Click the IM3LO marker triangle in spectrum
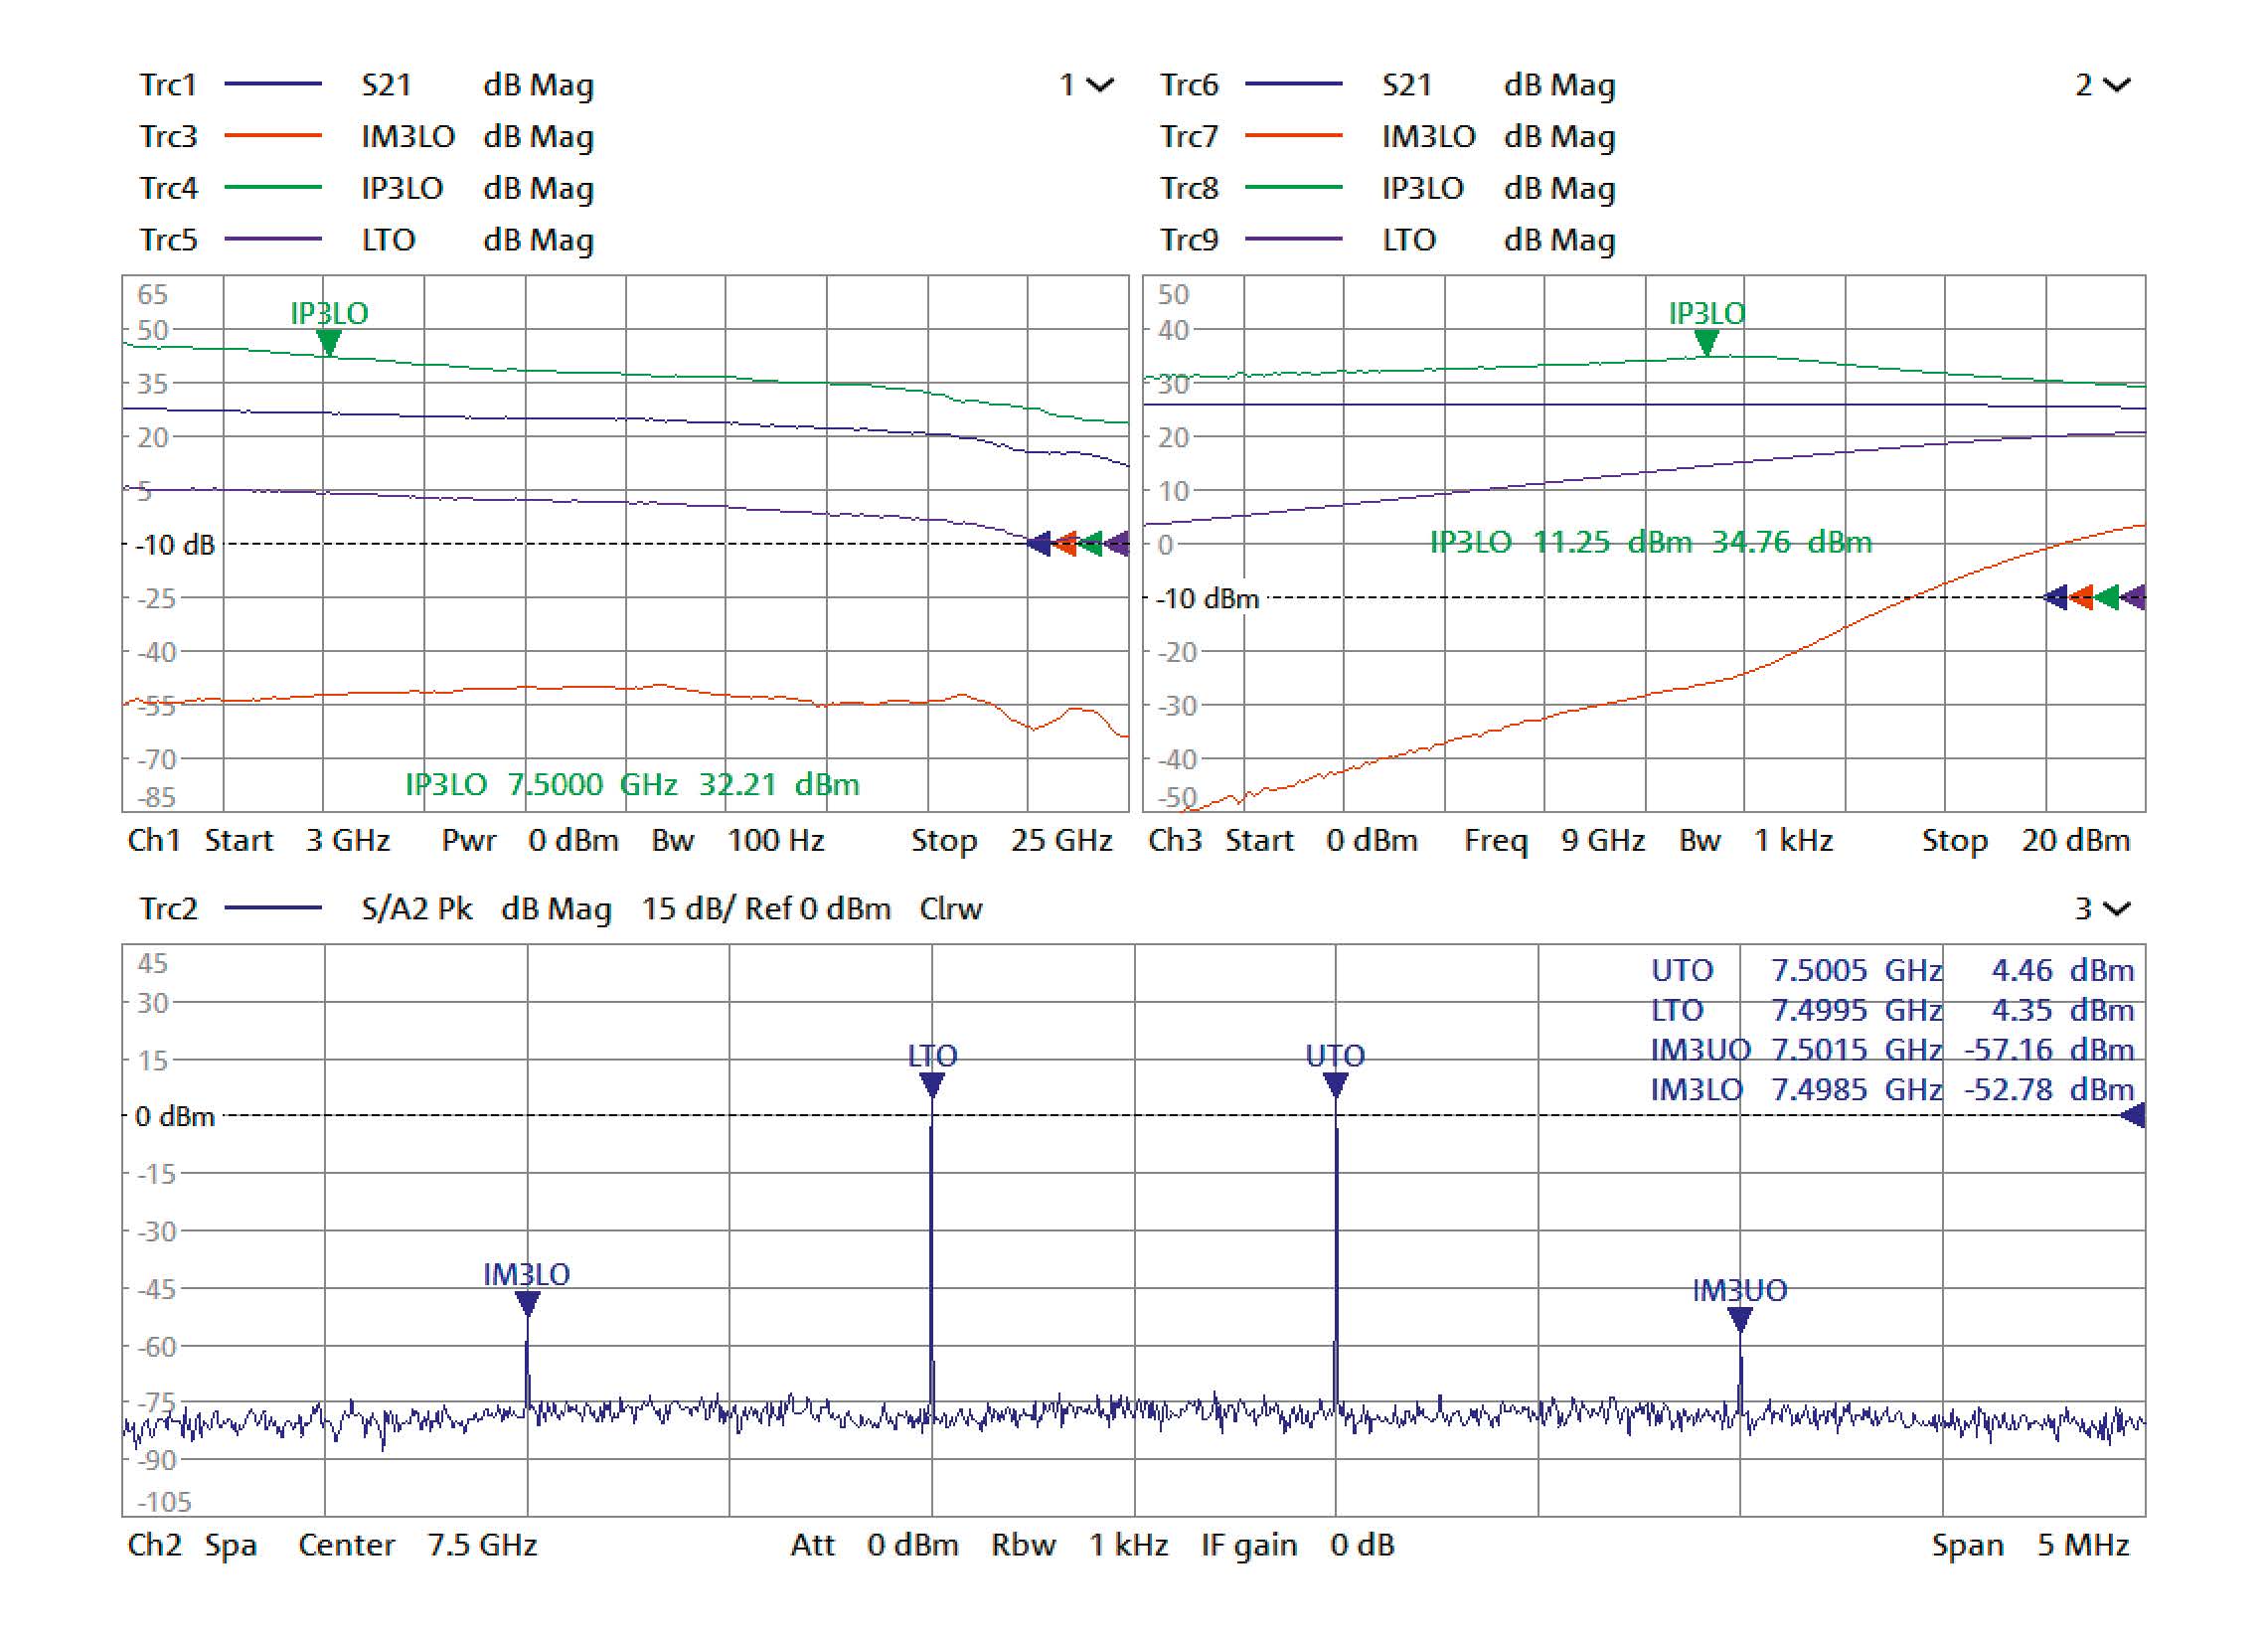The height and width of the screenshot is (1637, 2268). [x=527, y=1303]
